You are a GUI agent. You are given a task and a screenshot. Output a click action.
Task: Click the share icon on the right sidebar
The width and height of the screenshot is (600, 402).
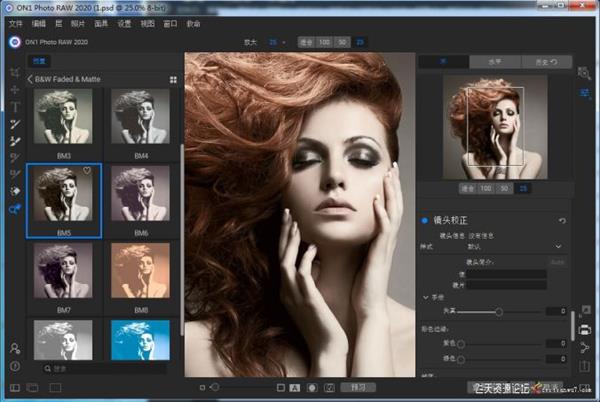coord(585,348)
